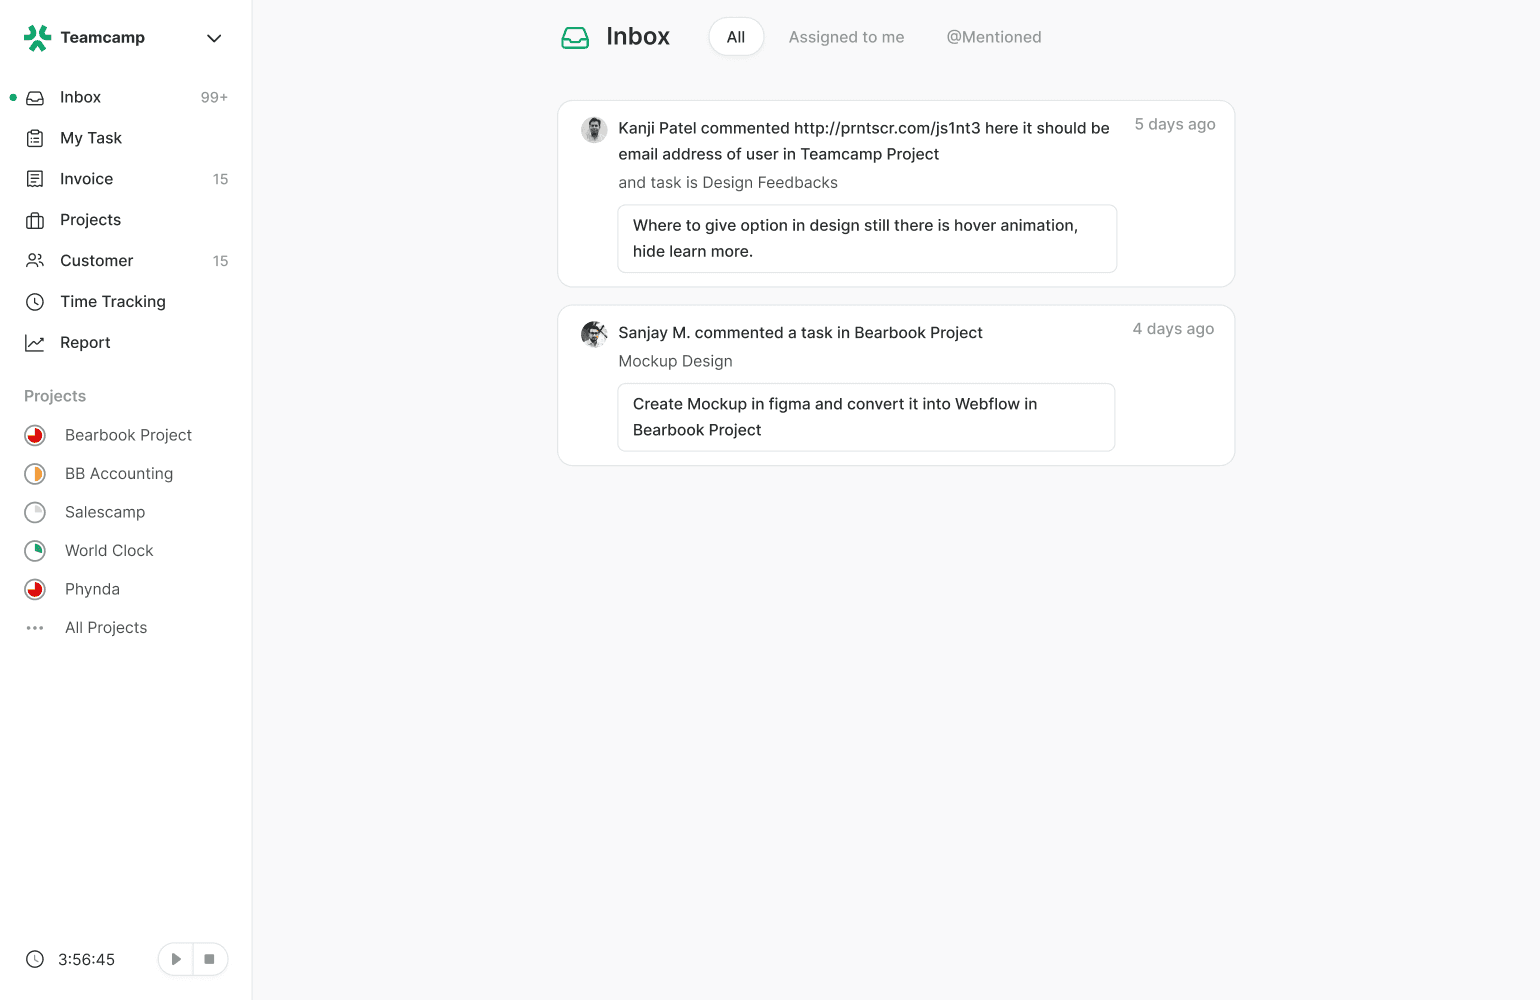Open My Task clipboard icon
1540x1000 pixels.
point(35,138)
